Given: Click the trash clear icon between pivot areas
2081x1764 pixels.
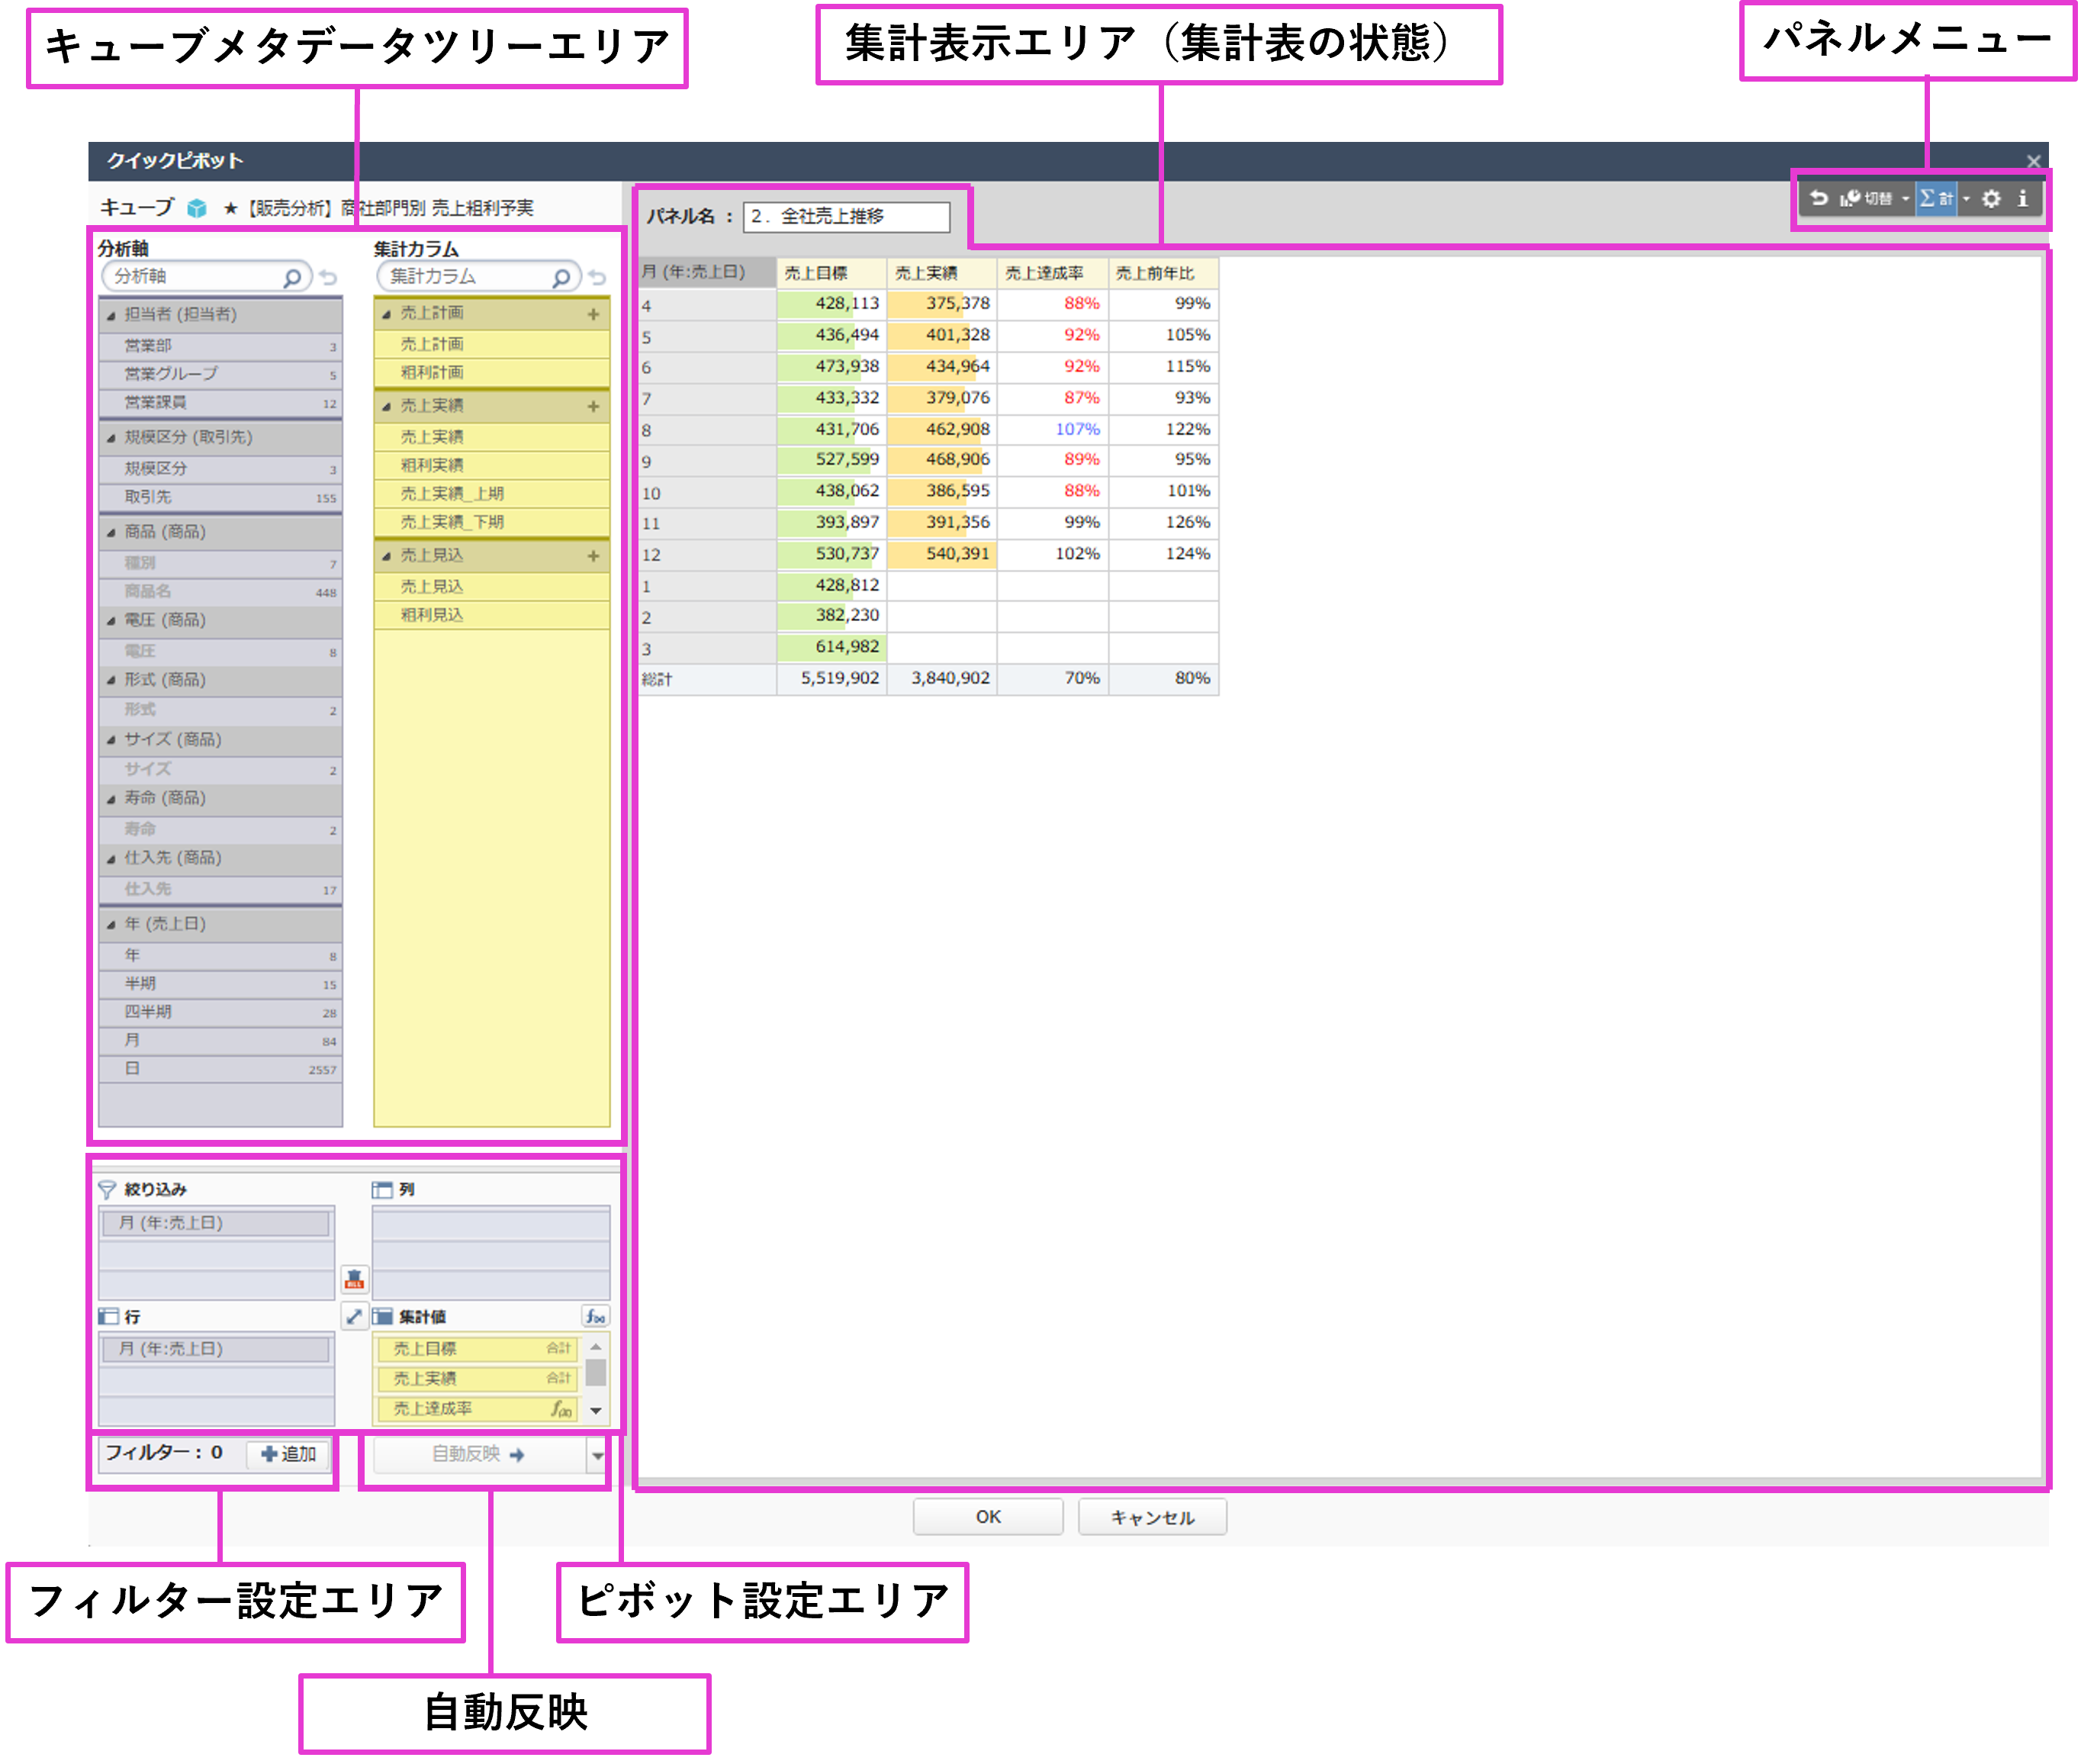Looking at the screenshot, I should click(355, 1280).
